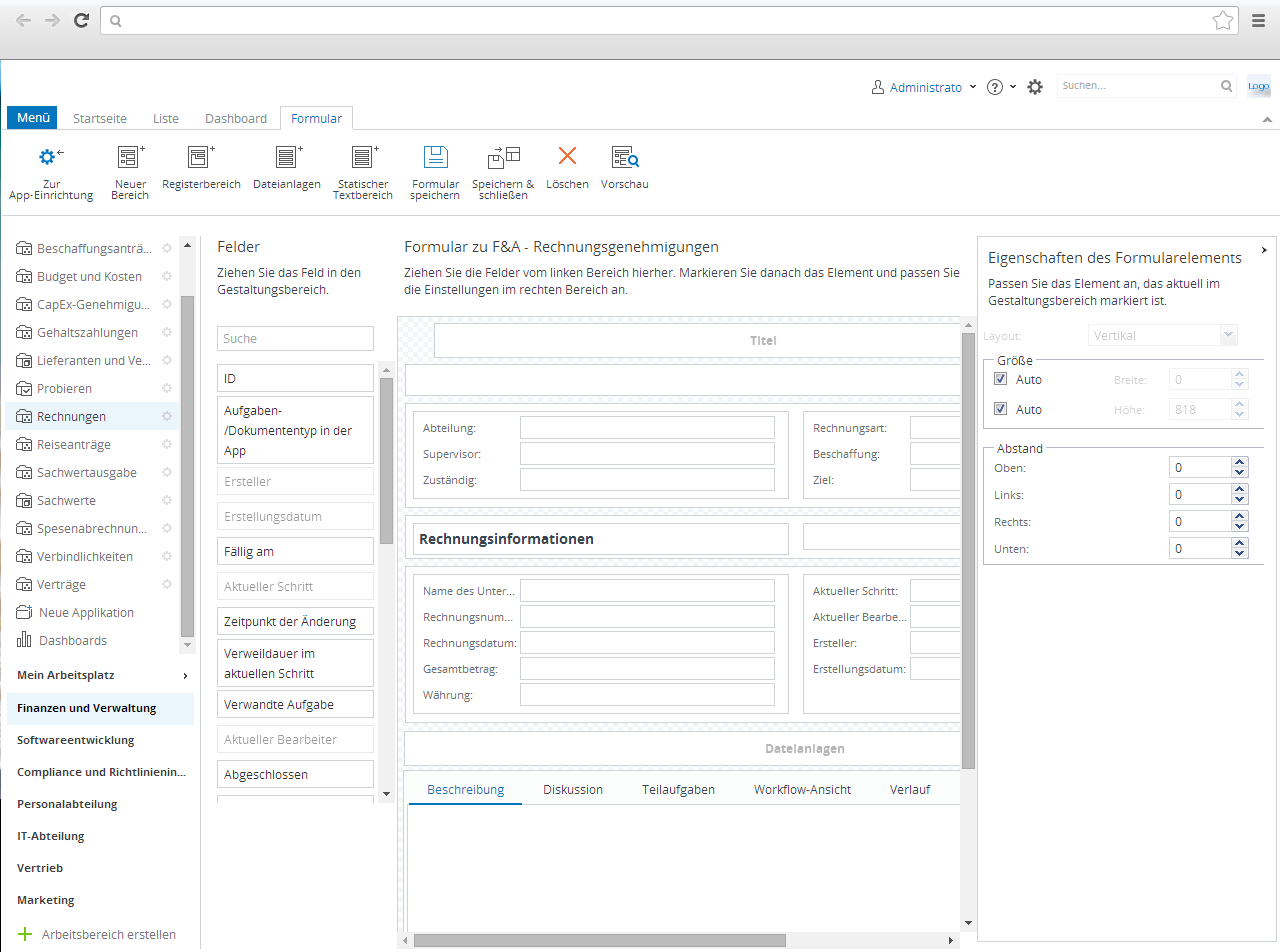The image size is (1280, 952).
Task: Open the browser hamburger menu
Action: pyautogui.click(x=1259, y=20)
